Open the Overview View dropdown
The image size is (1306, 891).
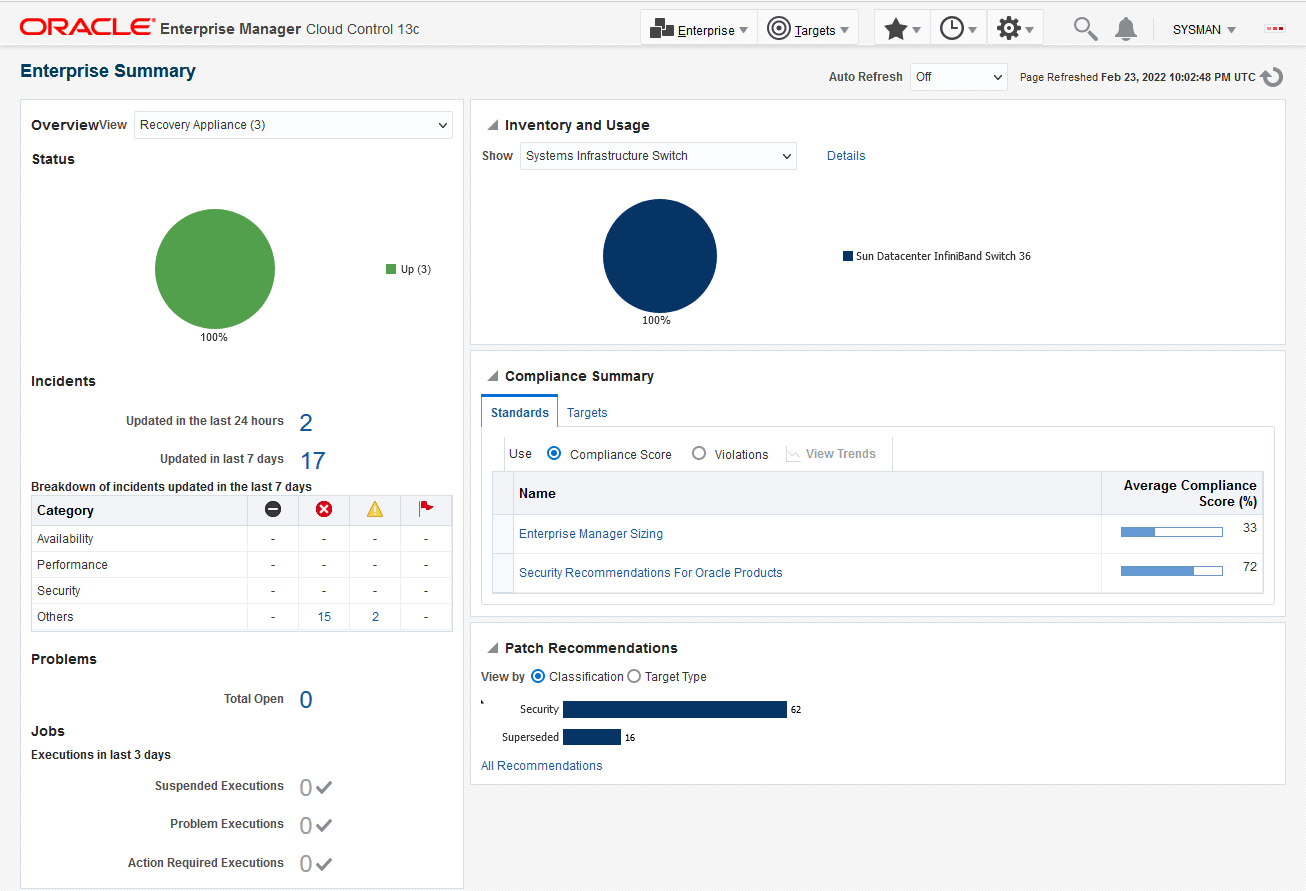coord(293,125)
